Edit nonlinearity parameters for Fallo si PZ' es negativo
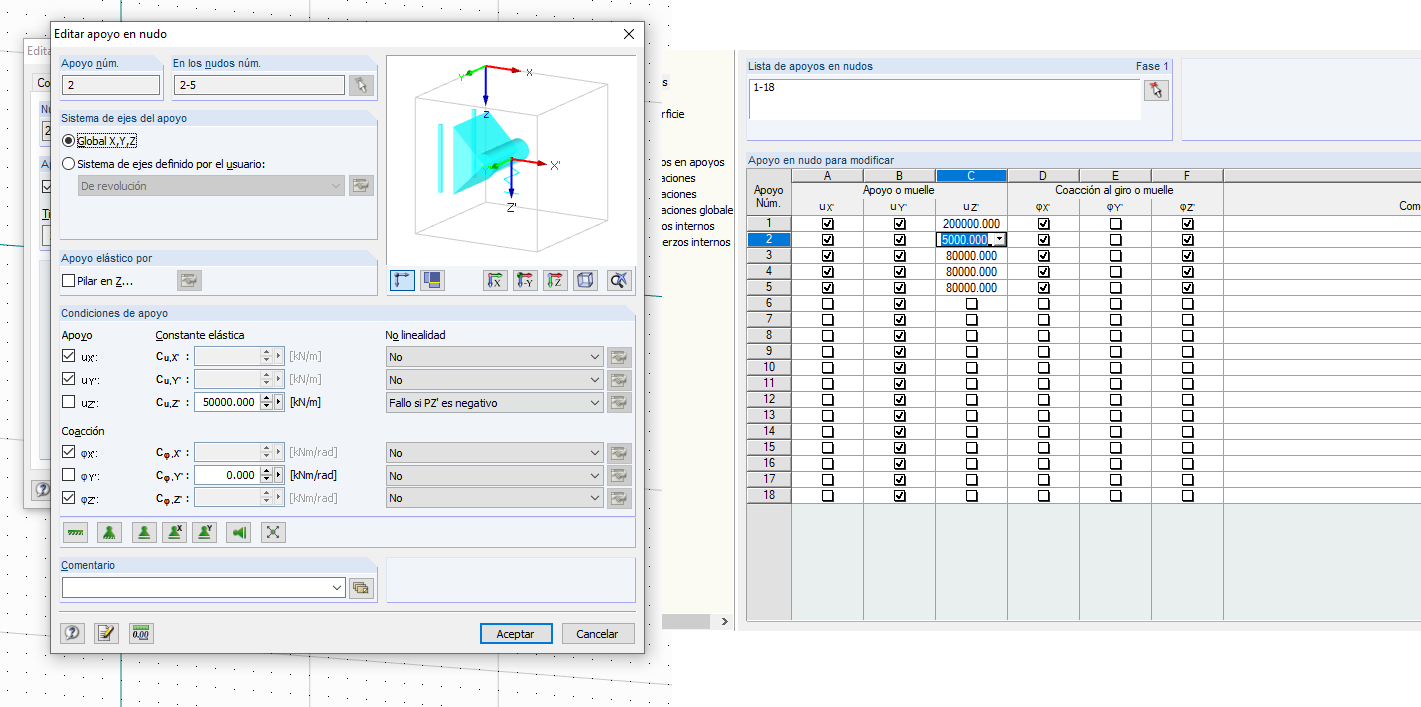Screen dimensions: 1421x707 620,403
